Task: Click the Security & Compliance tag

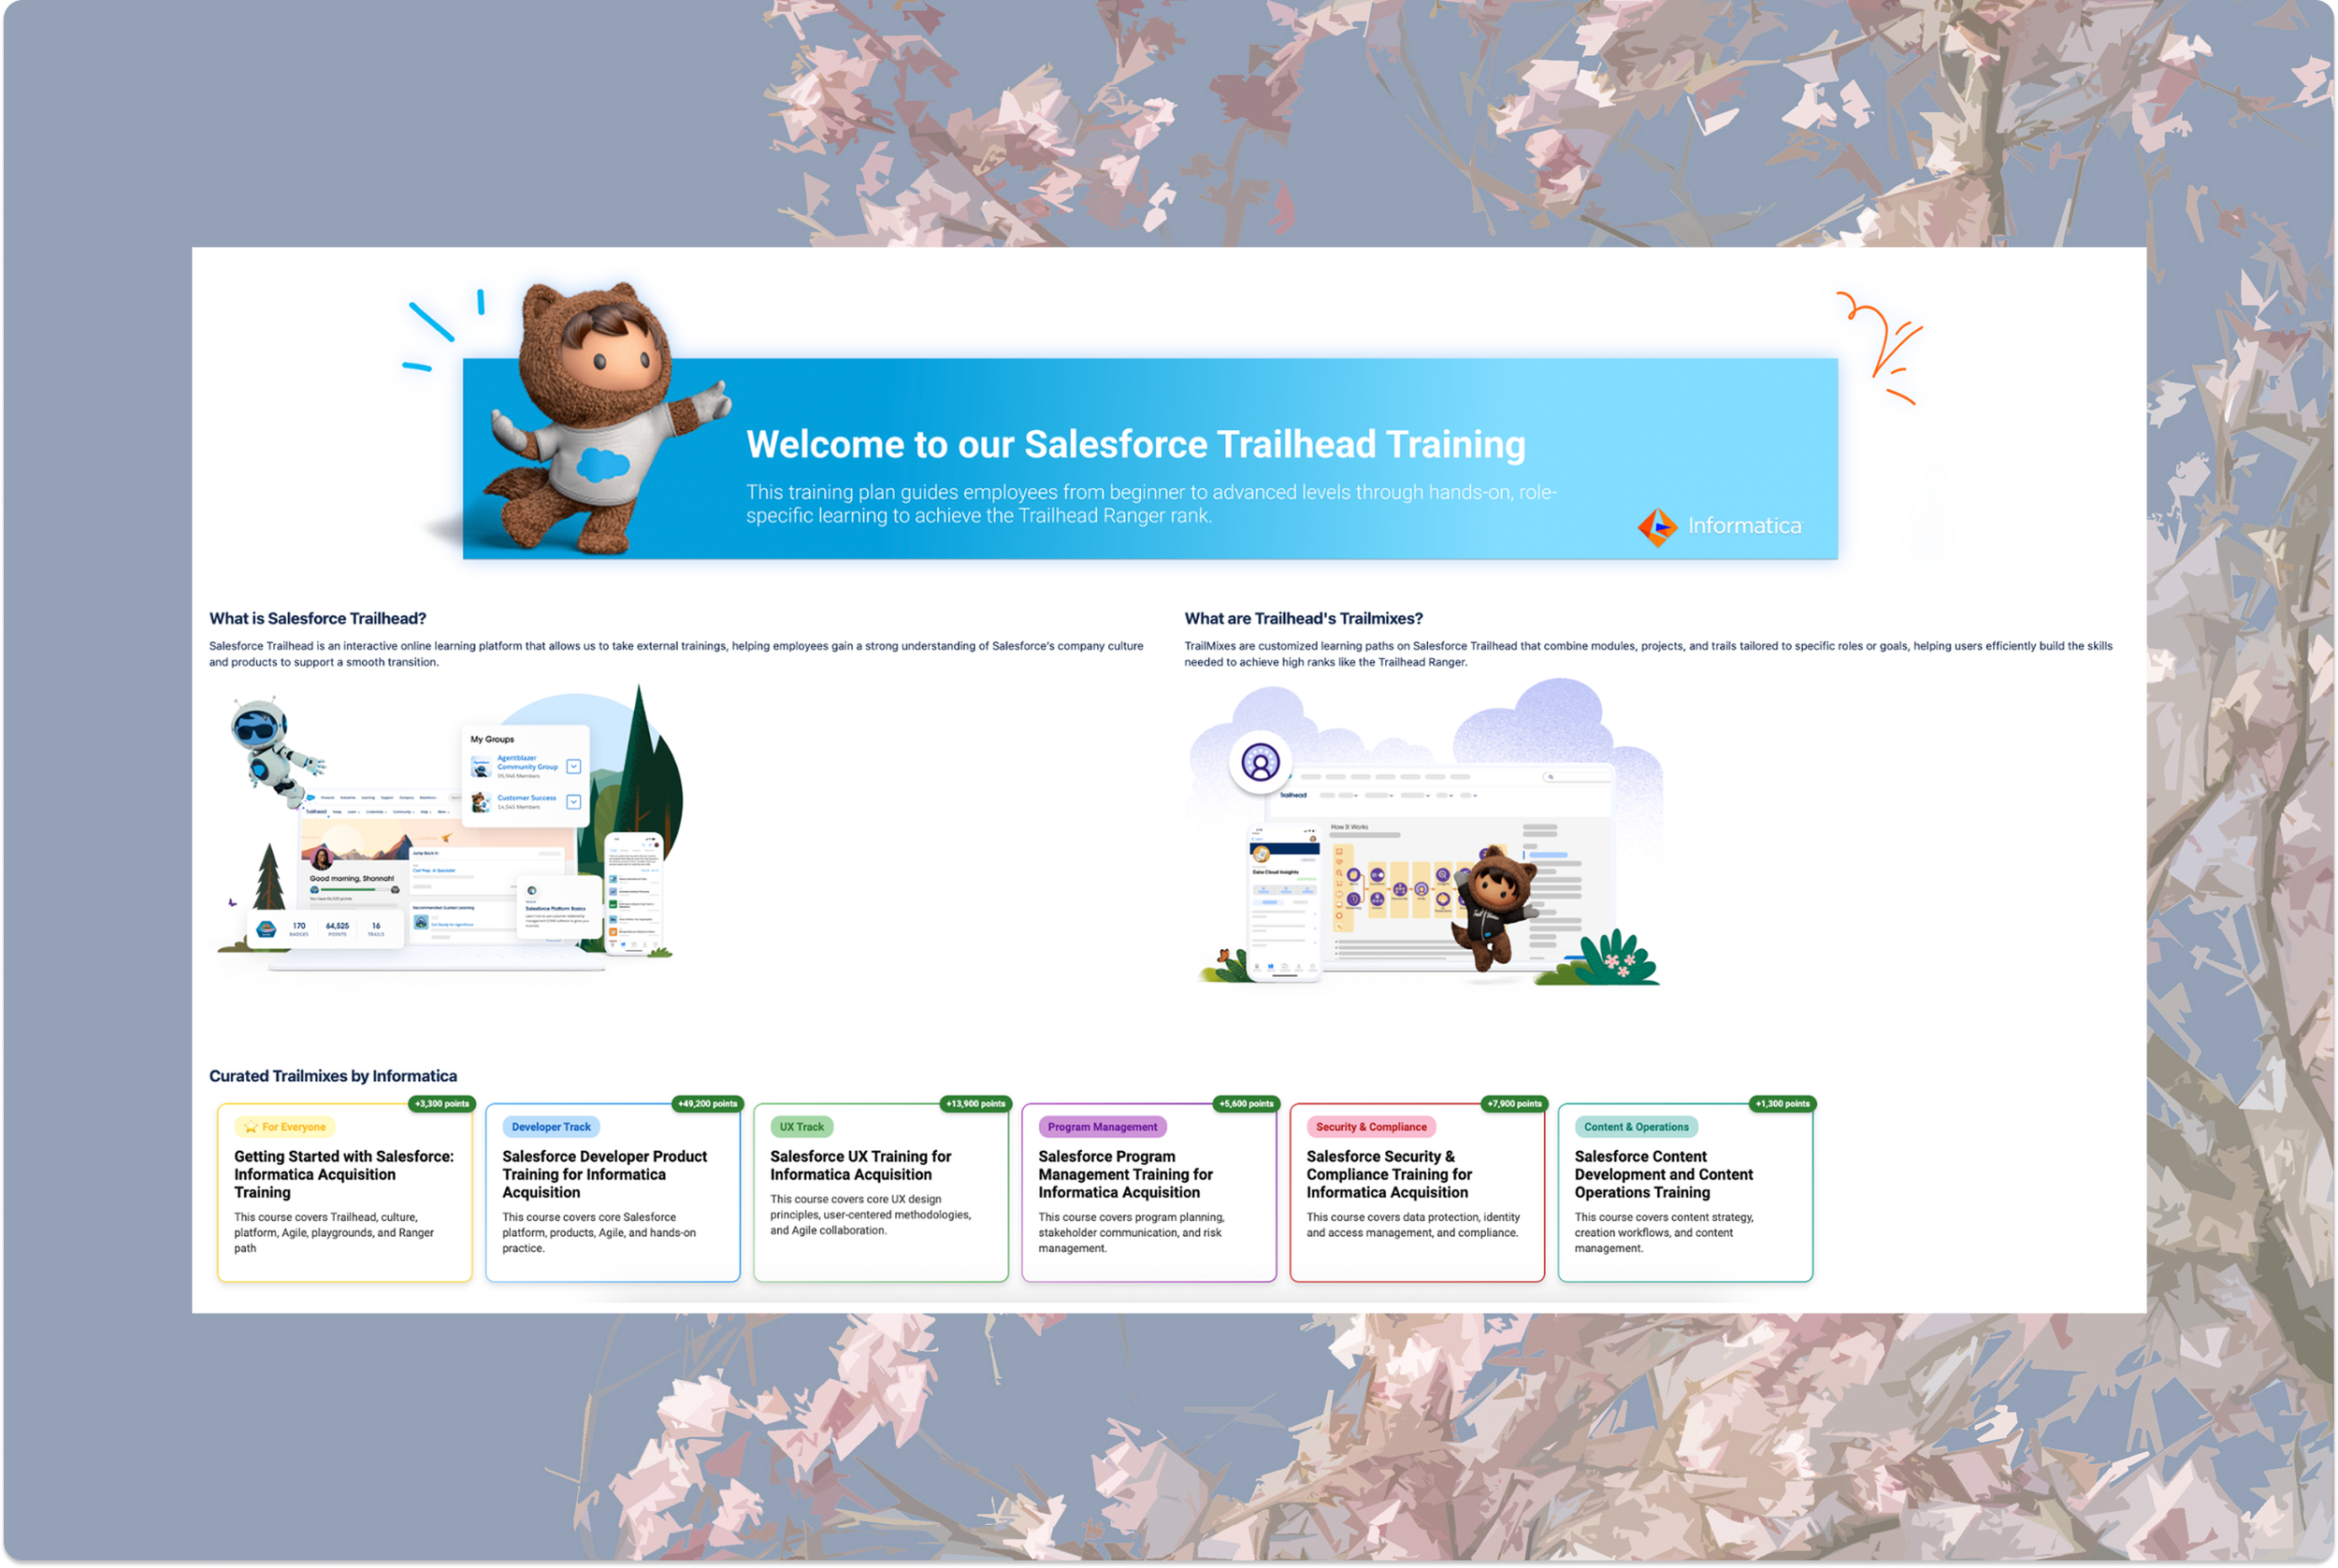Action: 1370,1127
